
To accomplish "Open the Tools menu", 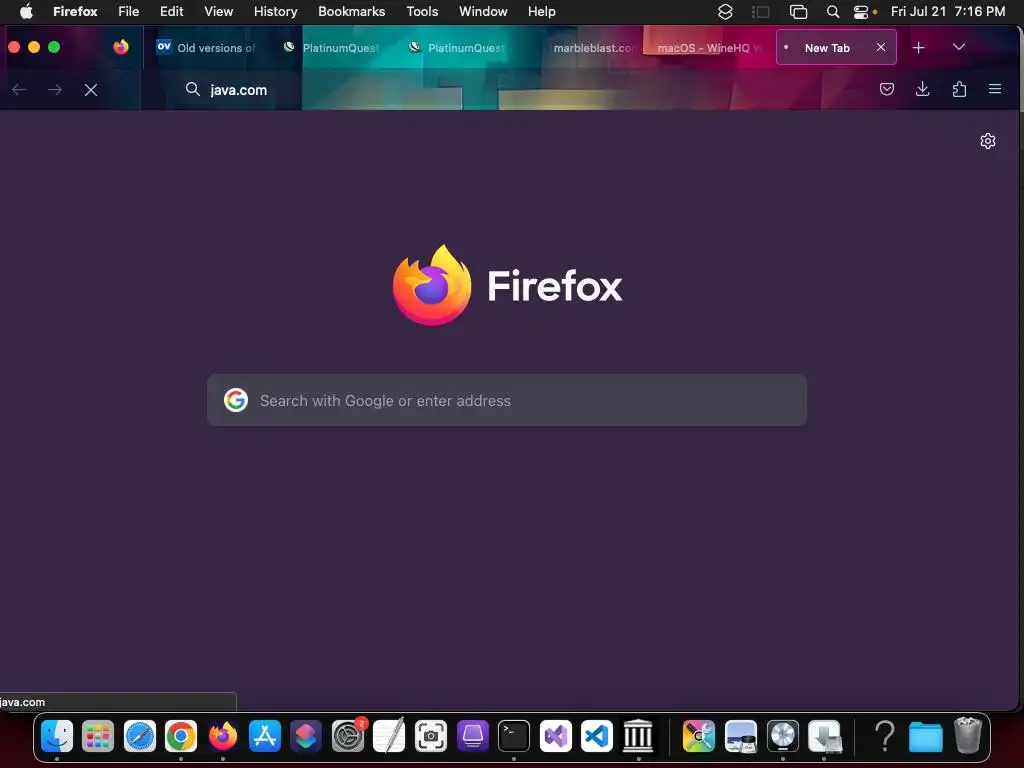I will pos(422,12).
